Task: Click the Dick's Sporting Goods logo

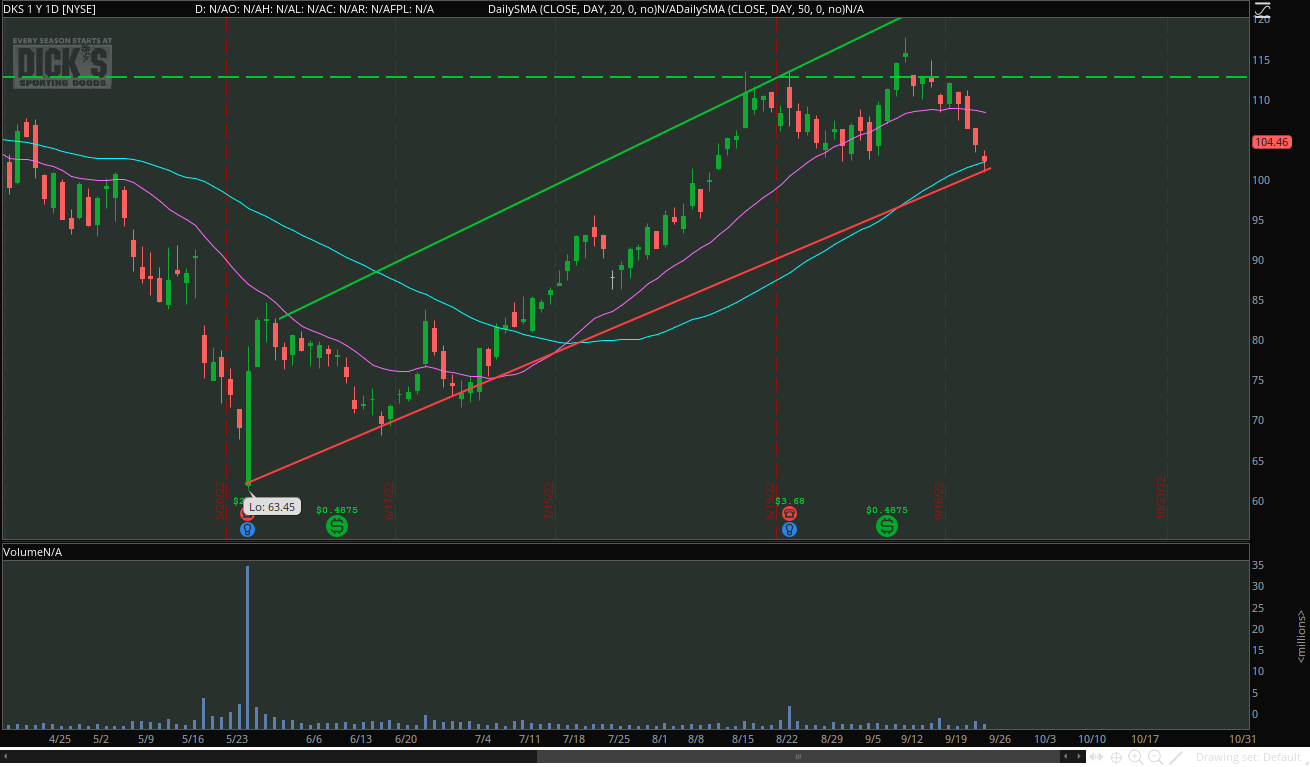Action: click(x=62, y=62)
